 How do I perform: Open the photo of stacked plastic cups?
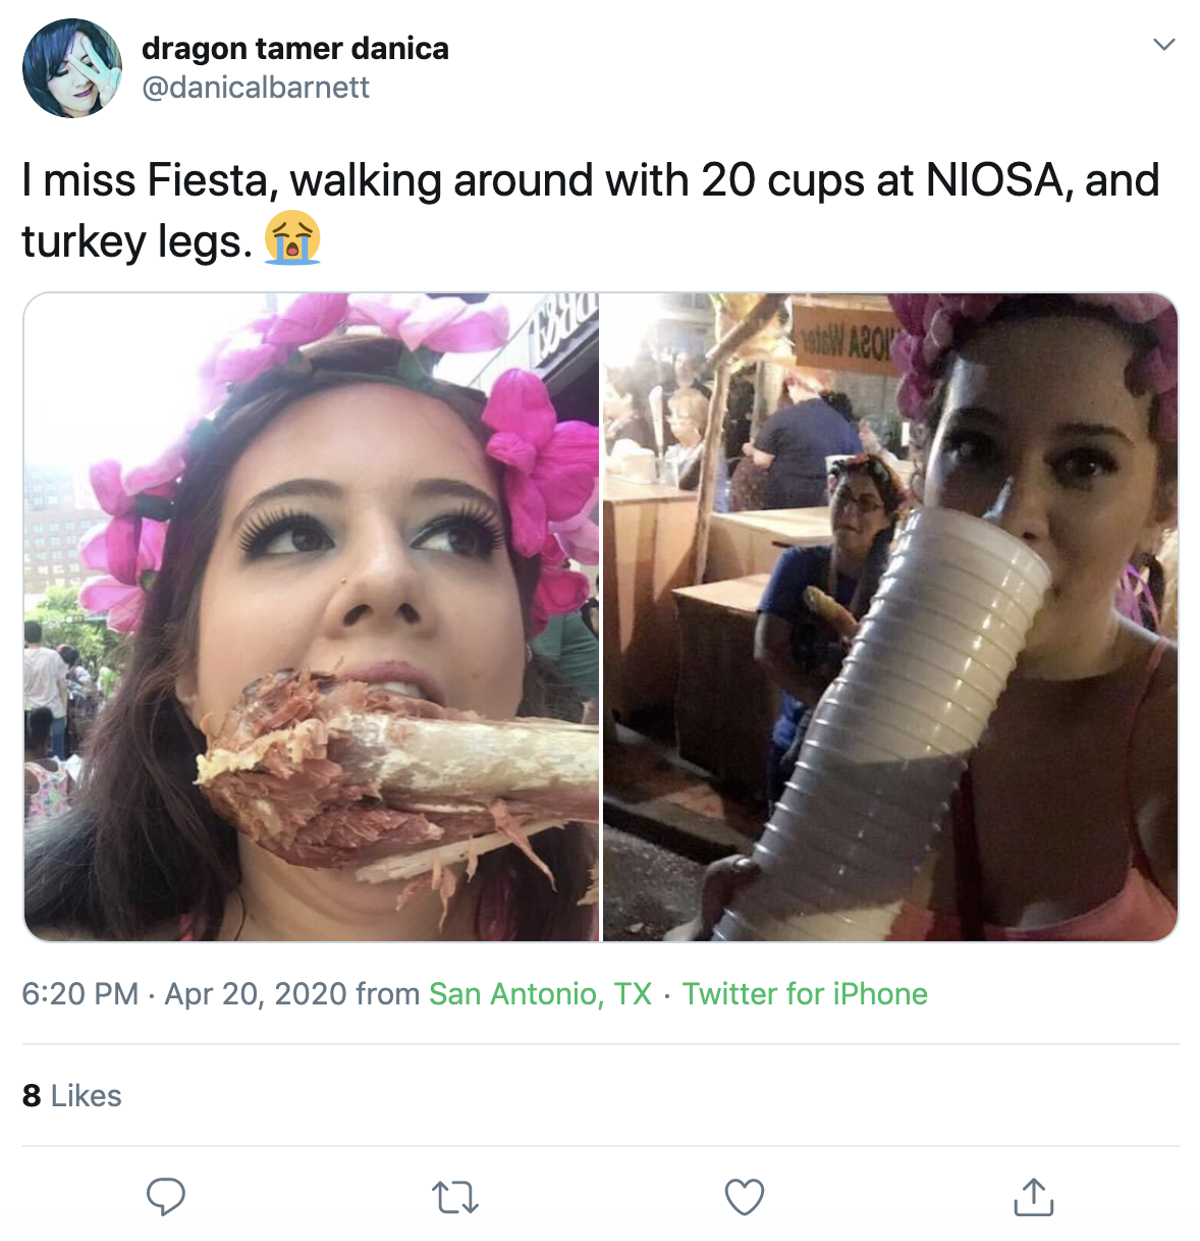pyautogui.click(x=890, y=617)
